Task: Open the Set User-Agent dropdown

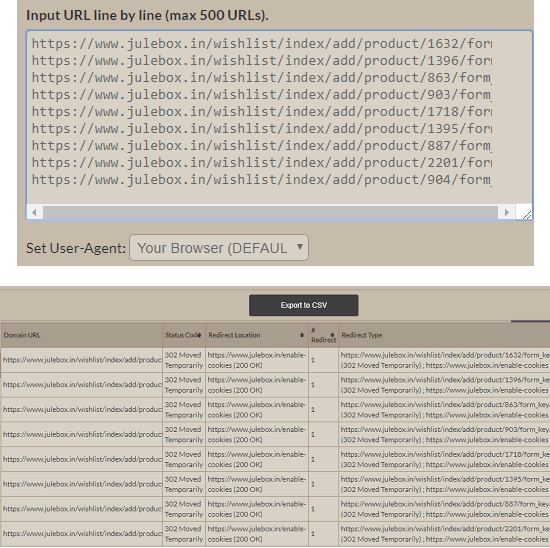Action: pyautogui.click(x=219, y=248)
